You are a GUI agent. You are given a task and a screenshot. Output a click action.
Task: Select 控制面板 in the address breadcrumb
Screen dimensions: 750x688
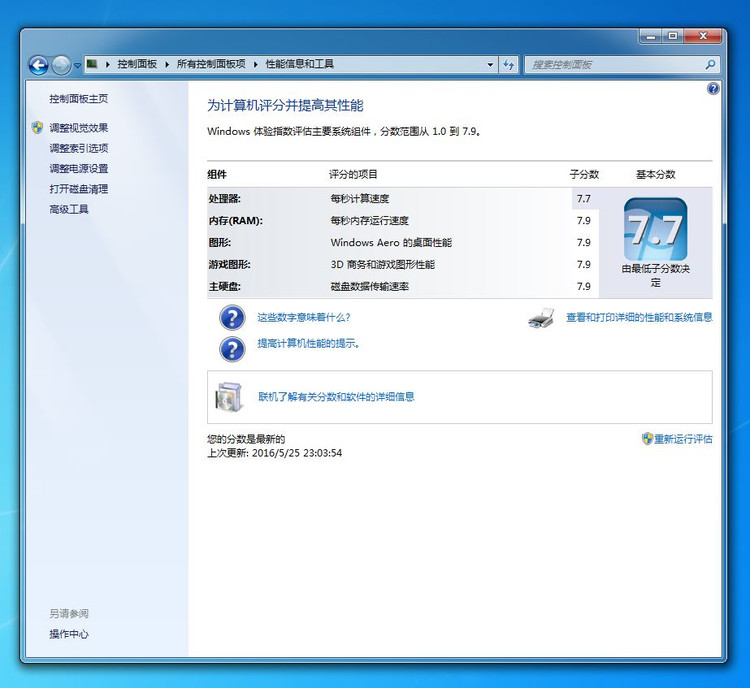137,64
